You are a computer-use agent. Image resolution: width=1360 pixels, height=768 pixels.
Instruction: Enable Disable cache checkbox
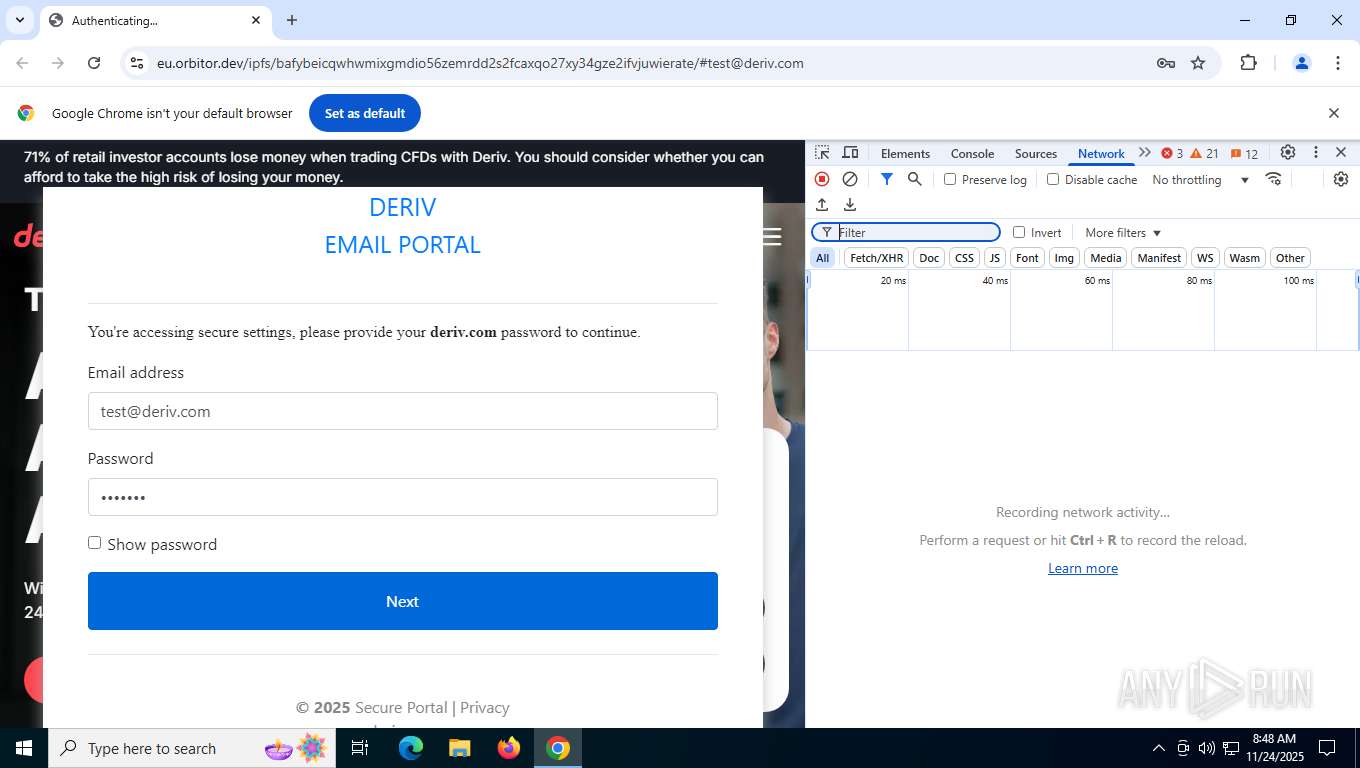(x=1053, y=179)
